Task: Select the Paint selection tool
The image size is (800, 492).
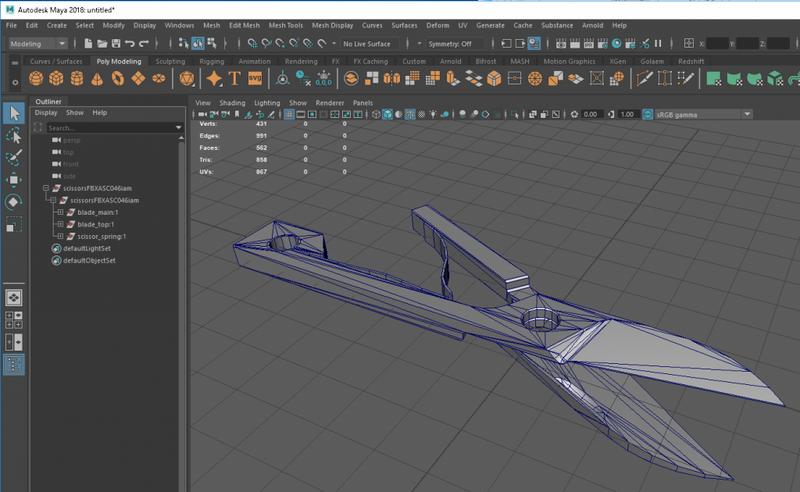Action: pyautogui.click(x=14, y=158)
